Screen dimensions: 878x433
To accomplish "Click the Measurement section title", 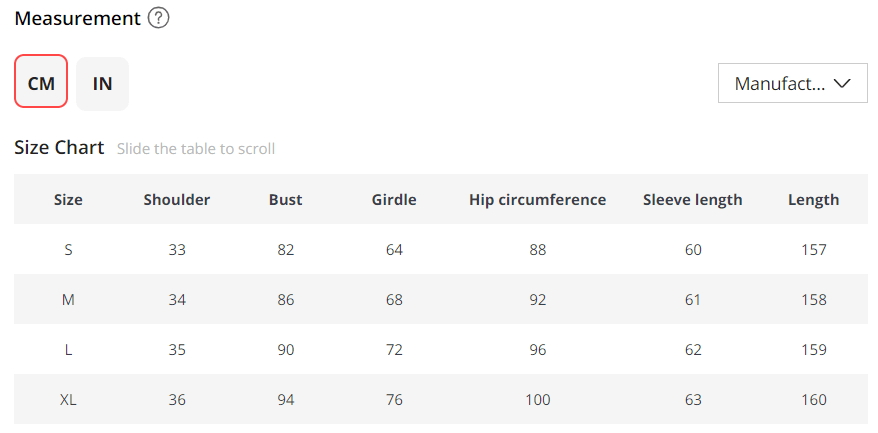I will coord(77,18).
